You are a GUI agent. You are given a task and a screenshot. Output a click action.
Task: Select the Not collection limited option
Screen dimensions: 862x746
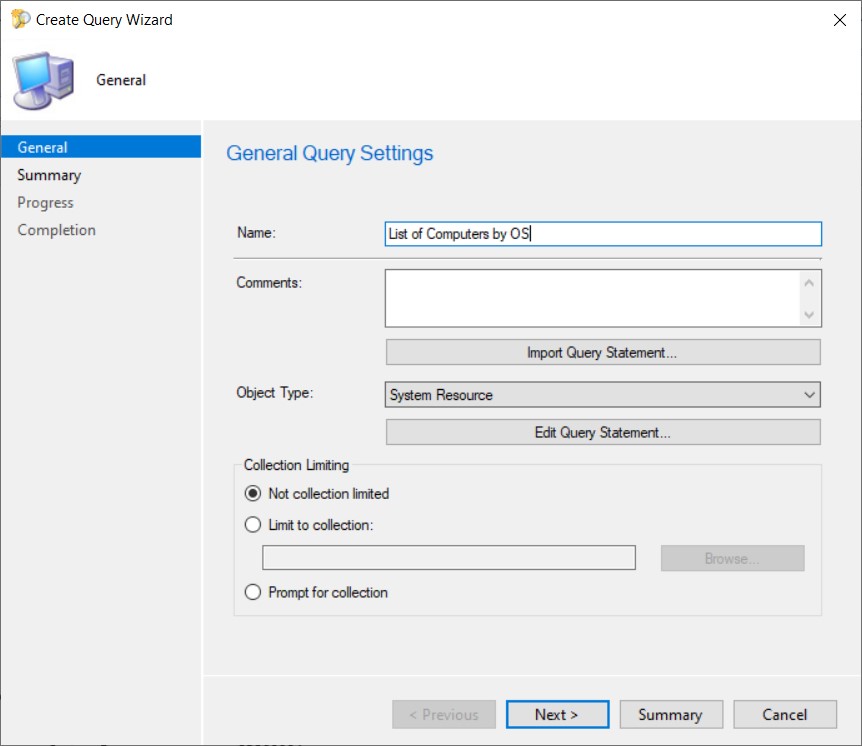[254, 493]
